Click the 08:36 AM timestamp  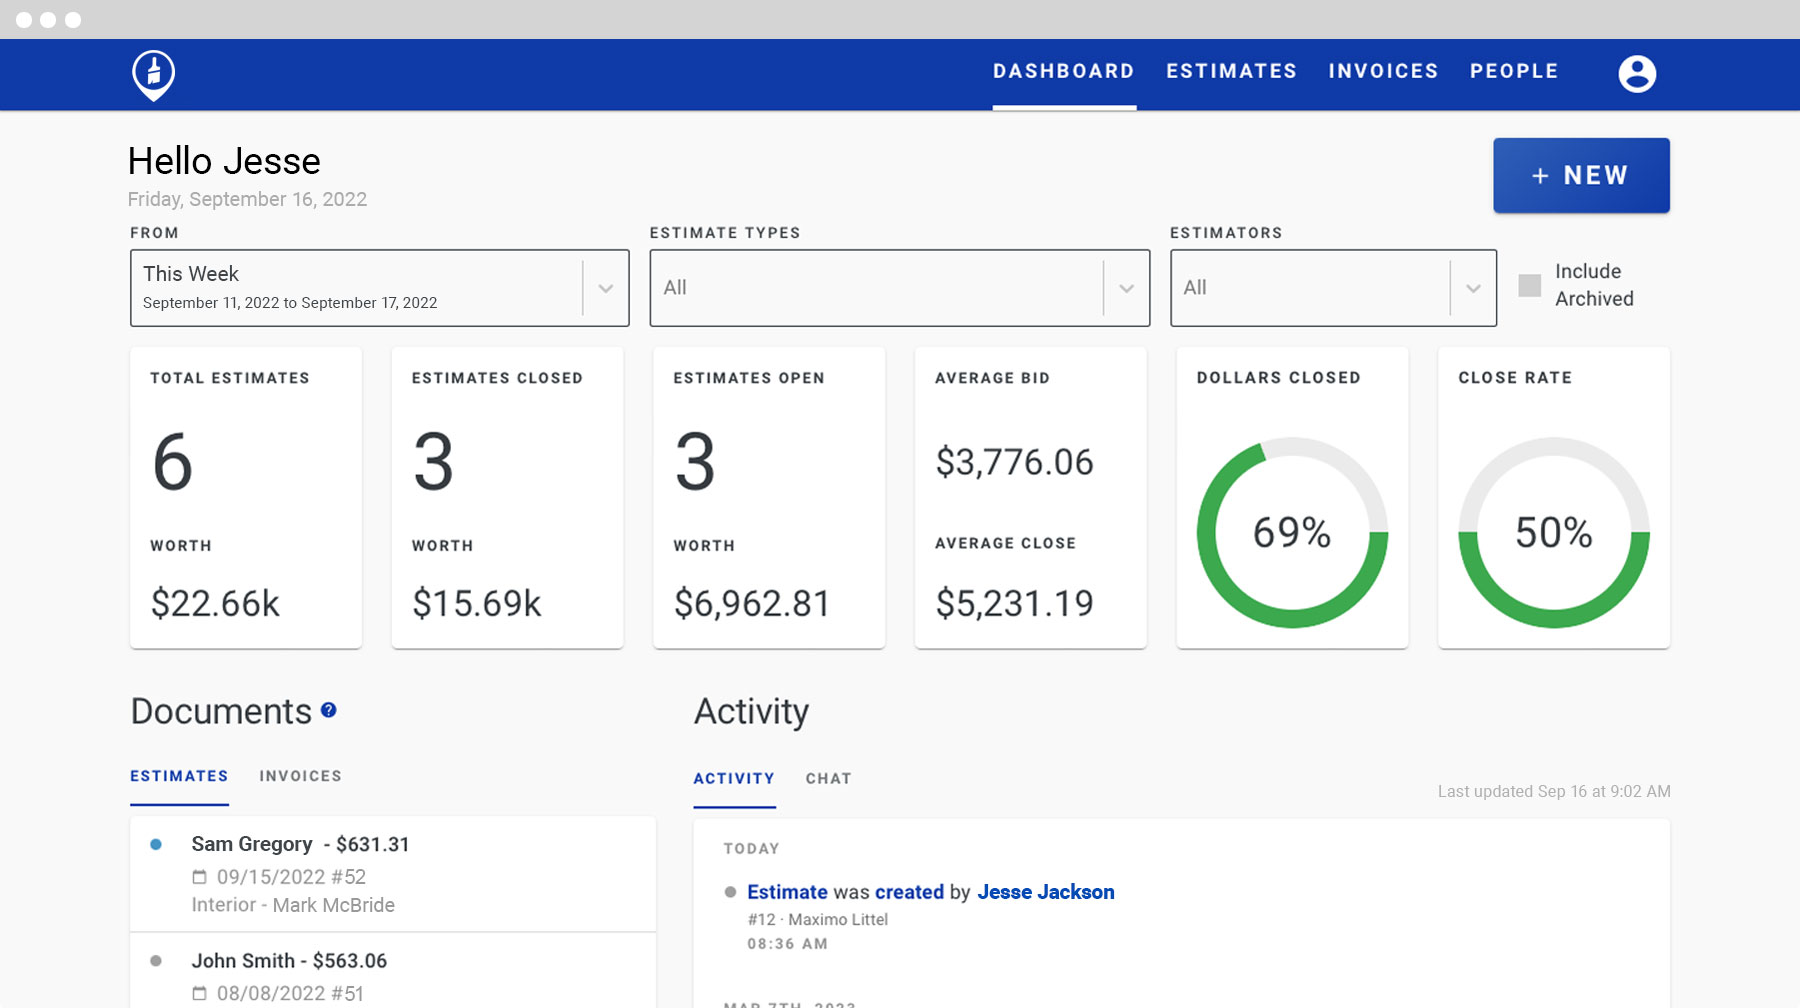787,944
